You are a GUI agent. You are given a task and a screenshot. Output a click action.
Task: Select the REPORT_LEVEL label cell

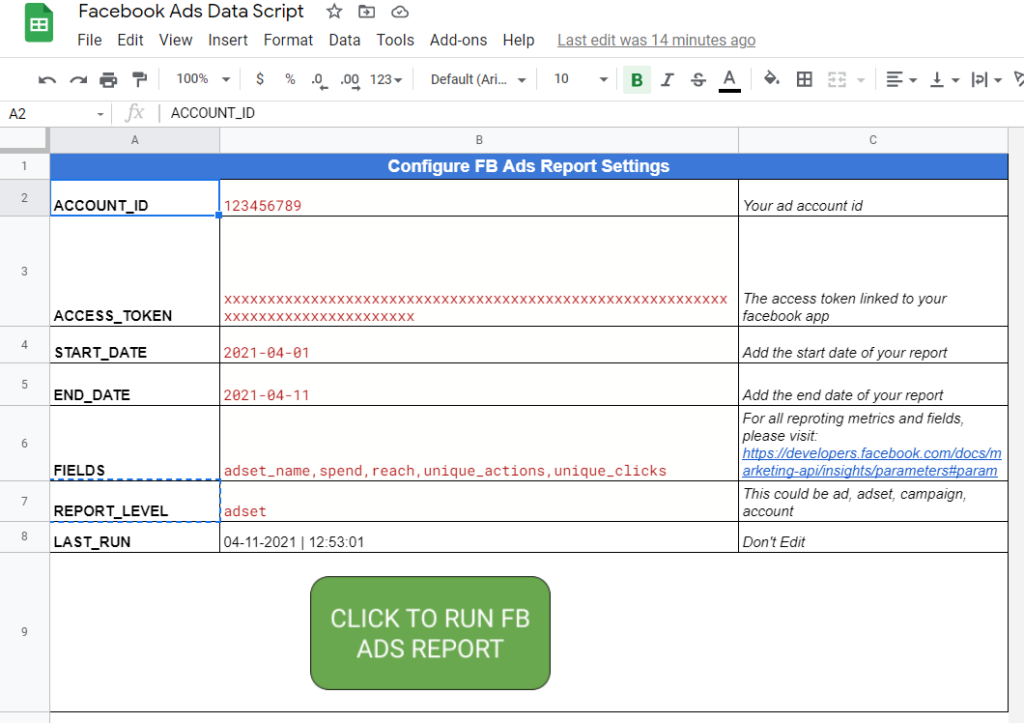pyautogui.click(x=135, y=502)
